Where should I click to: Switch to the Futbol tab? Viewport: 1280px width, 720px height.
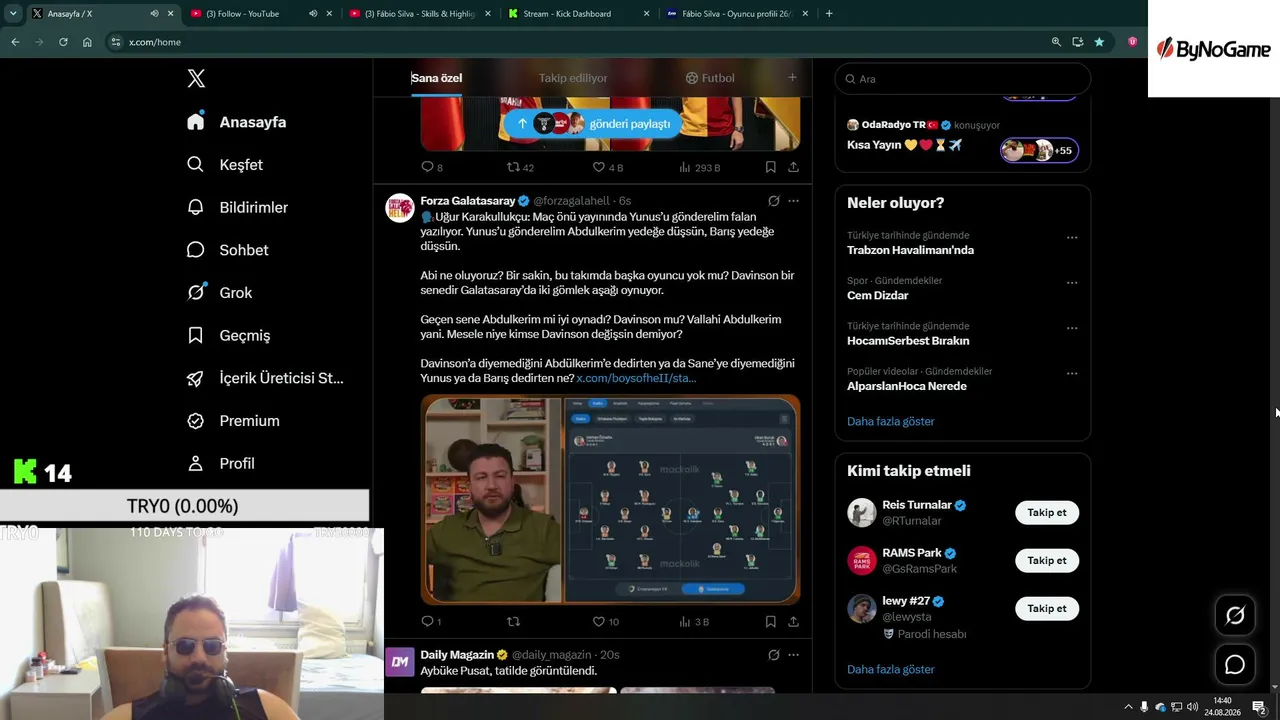[x=710, y=78]
